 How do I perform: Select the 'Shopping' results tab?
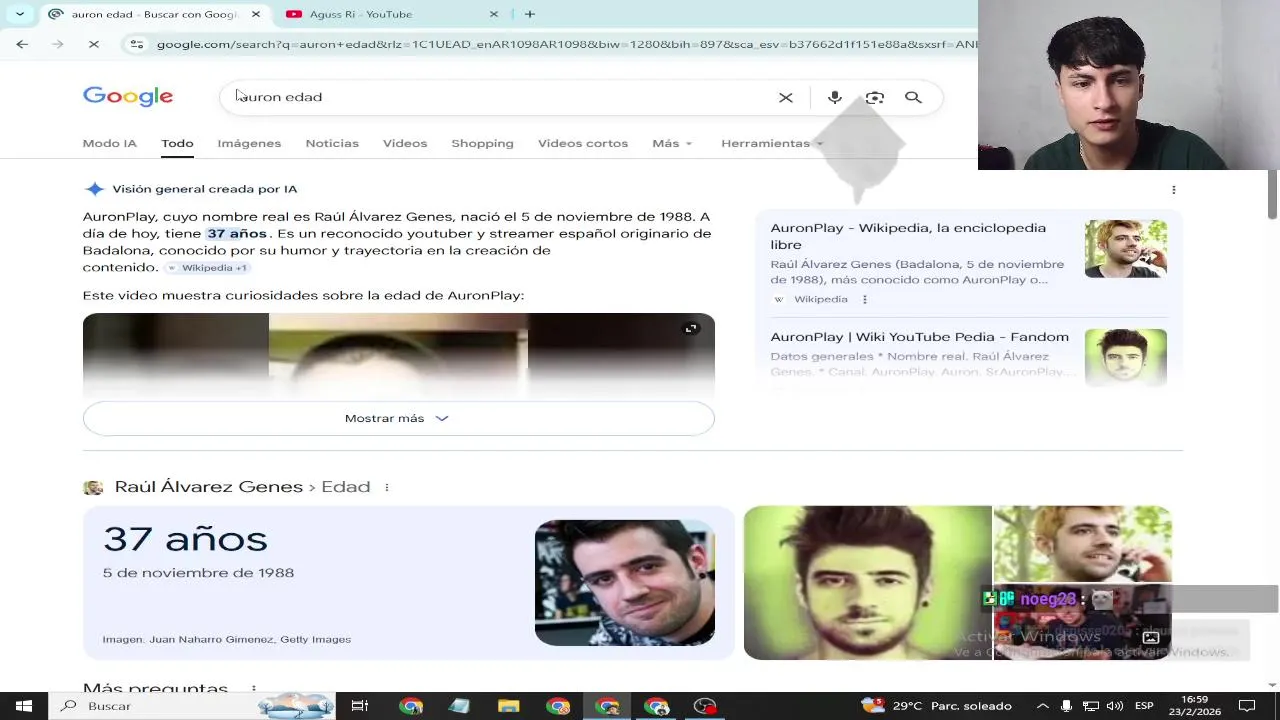[x=482, y=143]
